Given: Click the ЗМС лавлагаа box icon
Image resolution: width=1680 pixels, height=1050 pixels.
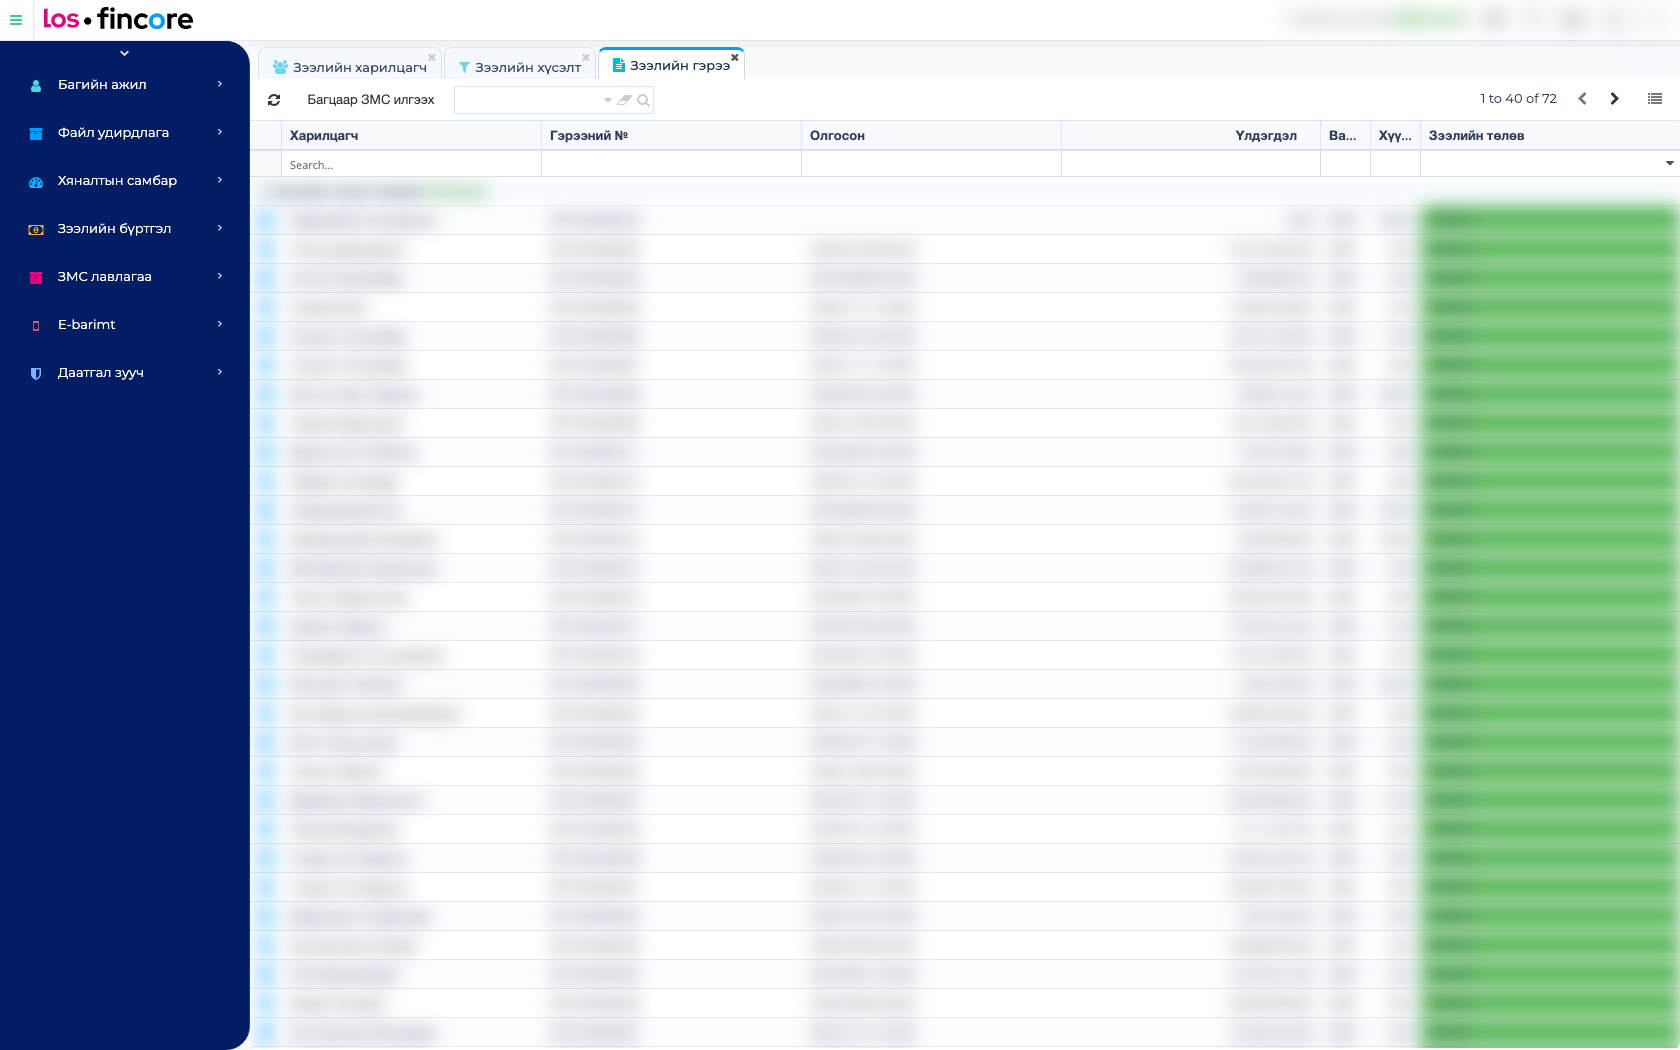Looking at the screenshot, I should [x=36, y=278].
